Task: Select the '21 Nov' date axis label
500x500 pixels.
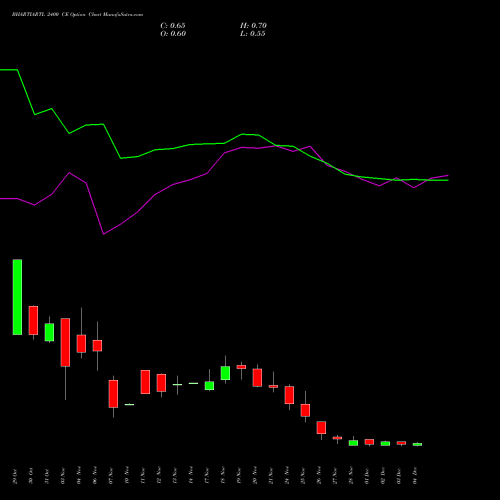Action: coord(271,476)
